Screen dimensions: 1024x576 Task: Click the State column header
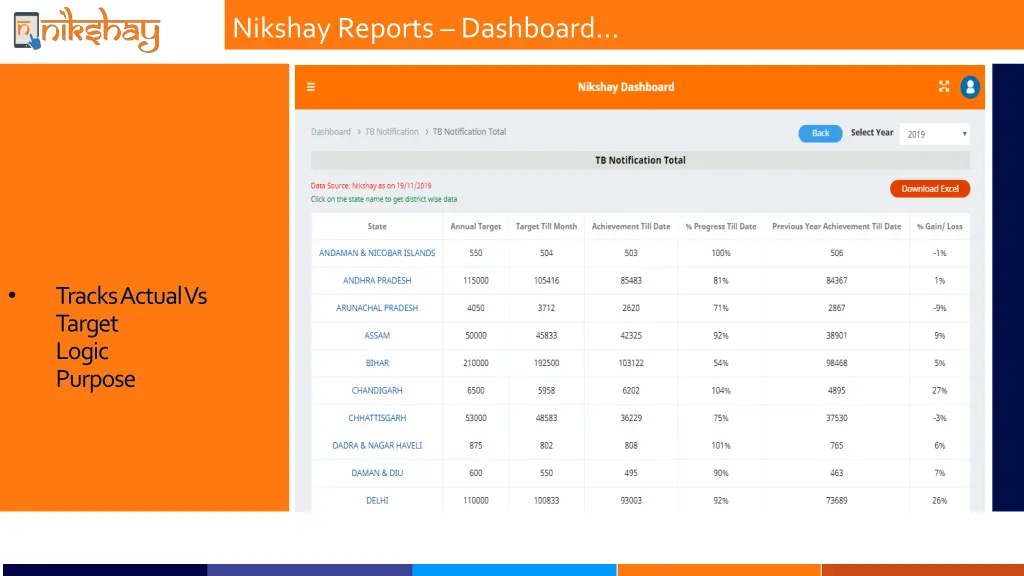(377, 227)
